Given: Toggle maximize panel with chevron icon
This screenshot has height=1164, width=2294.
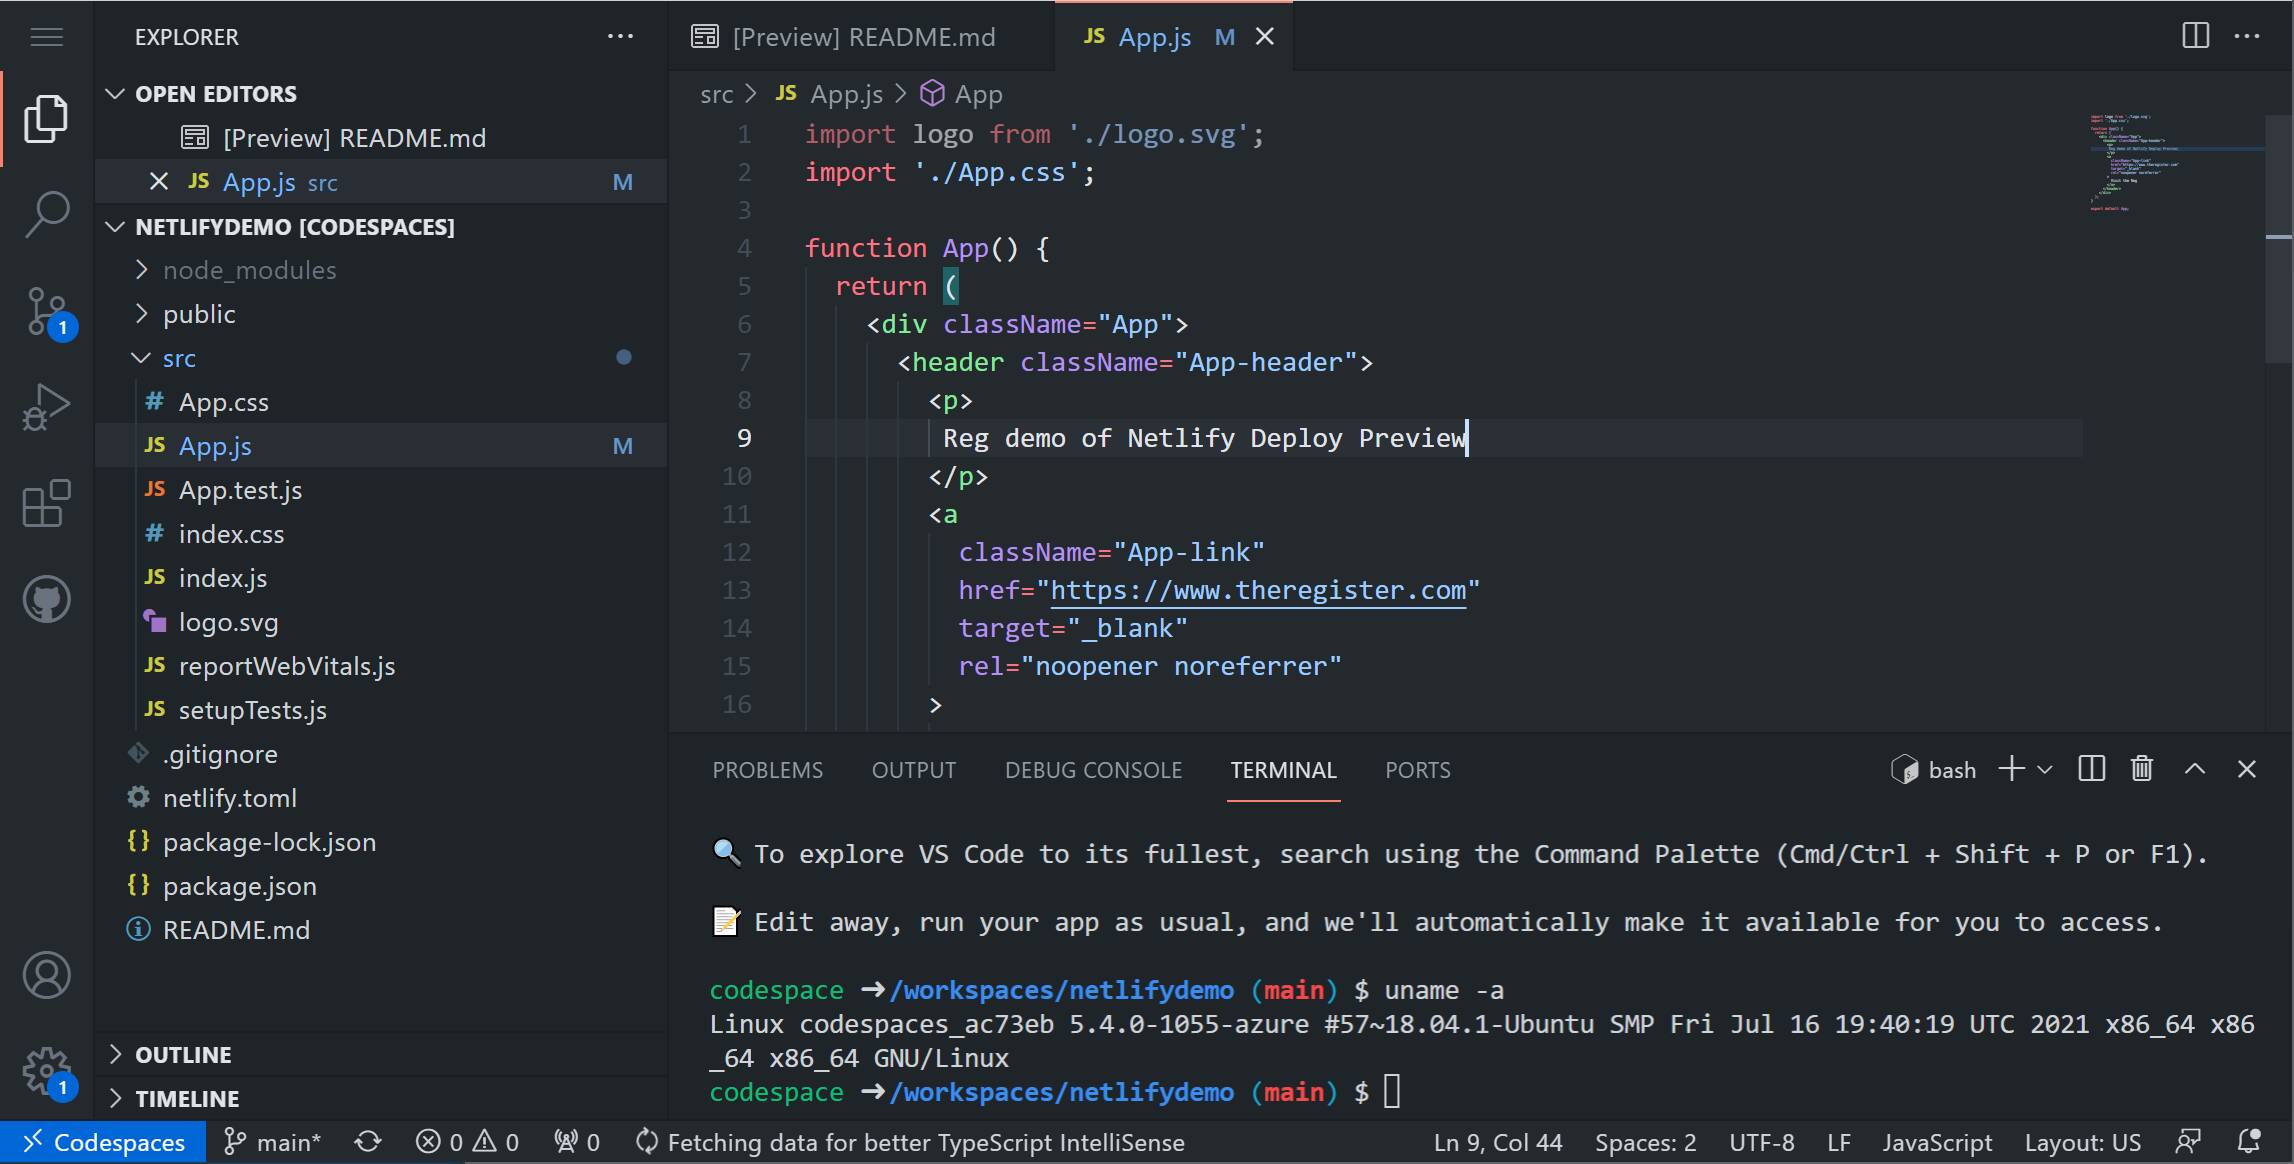Looking at the screenshot, I should point(2194,769).
